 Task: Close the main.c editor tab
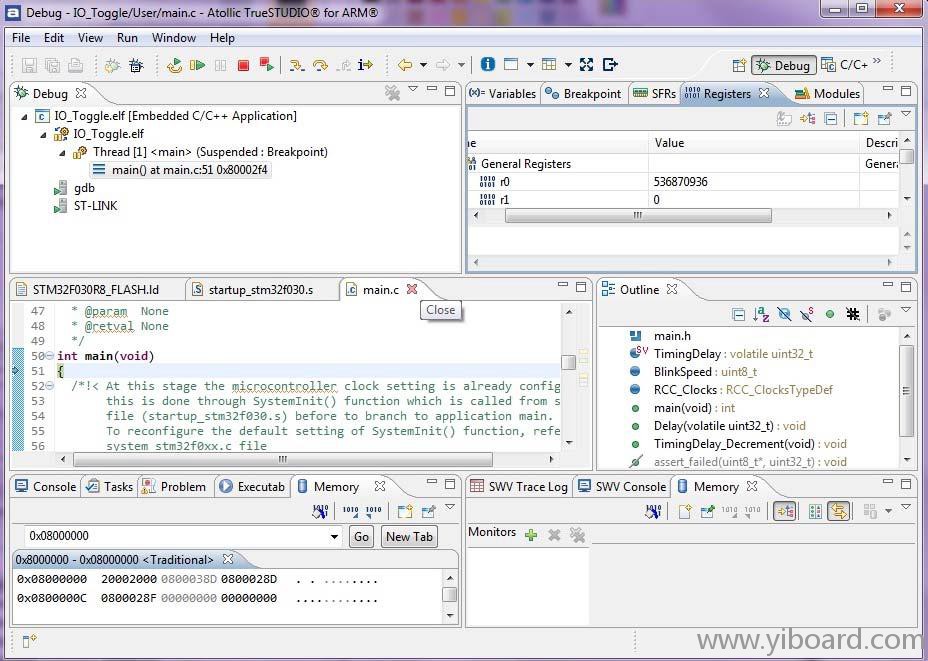point(412,289)
